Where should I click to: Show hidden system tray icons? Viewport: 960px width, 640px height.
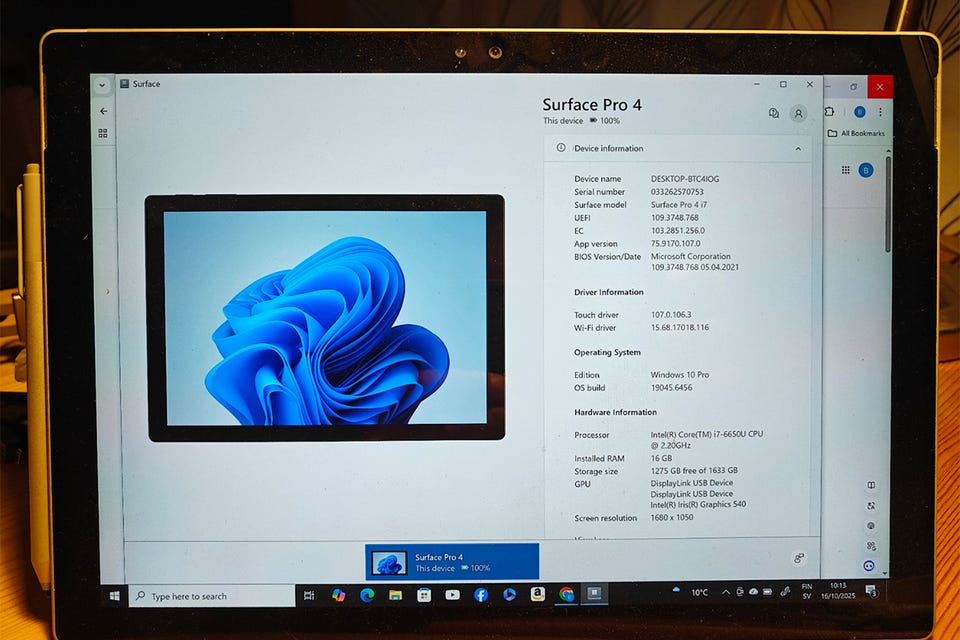tap(726, 592)
